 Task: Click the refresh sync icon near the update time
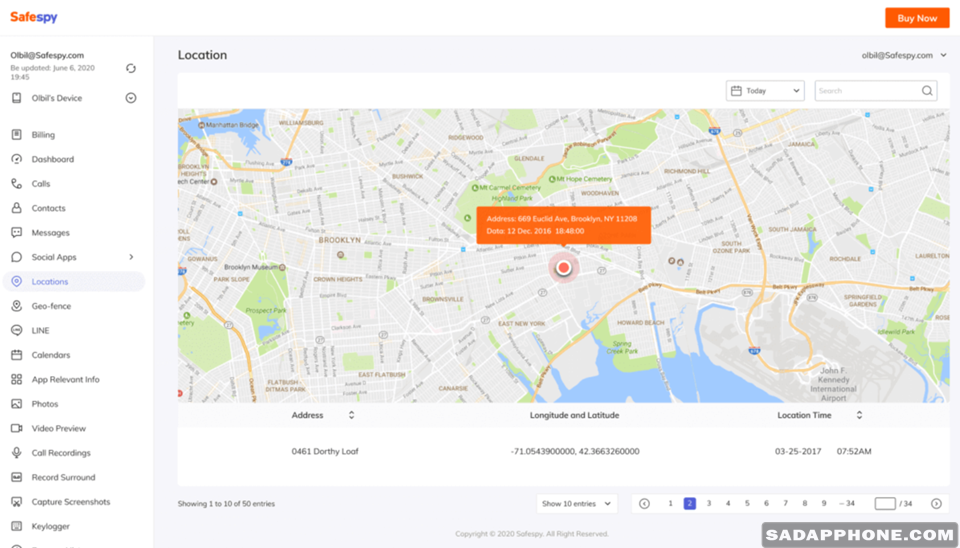click(130, 68)
